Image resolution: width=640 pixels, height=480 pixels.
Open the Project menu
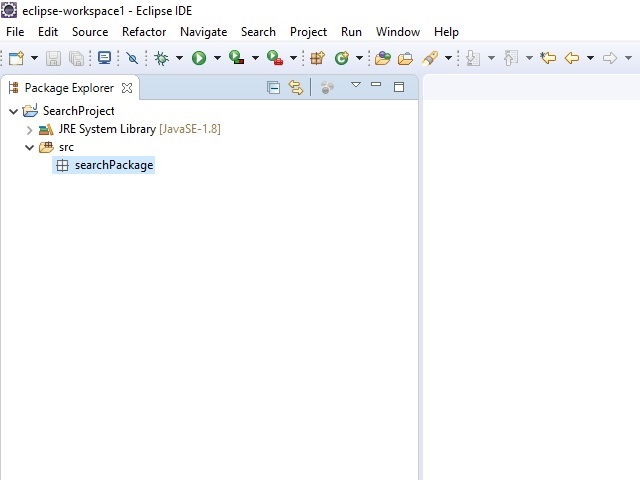click(308, 32)
